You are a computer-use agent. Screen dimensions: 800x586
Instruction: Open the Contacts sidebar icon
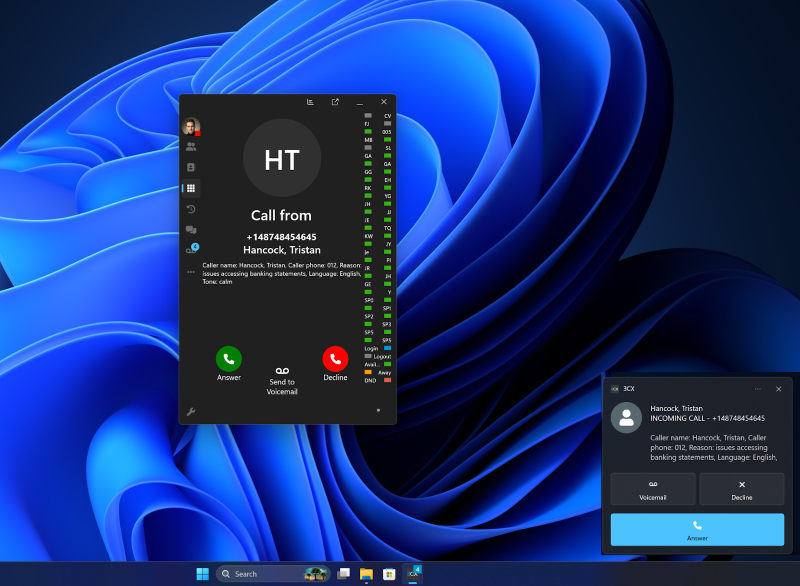point(191,167)
